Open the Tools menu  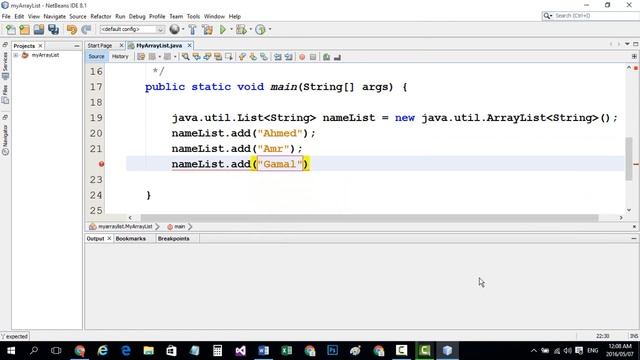pos(193,16)
